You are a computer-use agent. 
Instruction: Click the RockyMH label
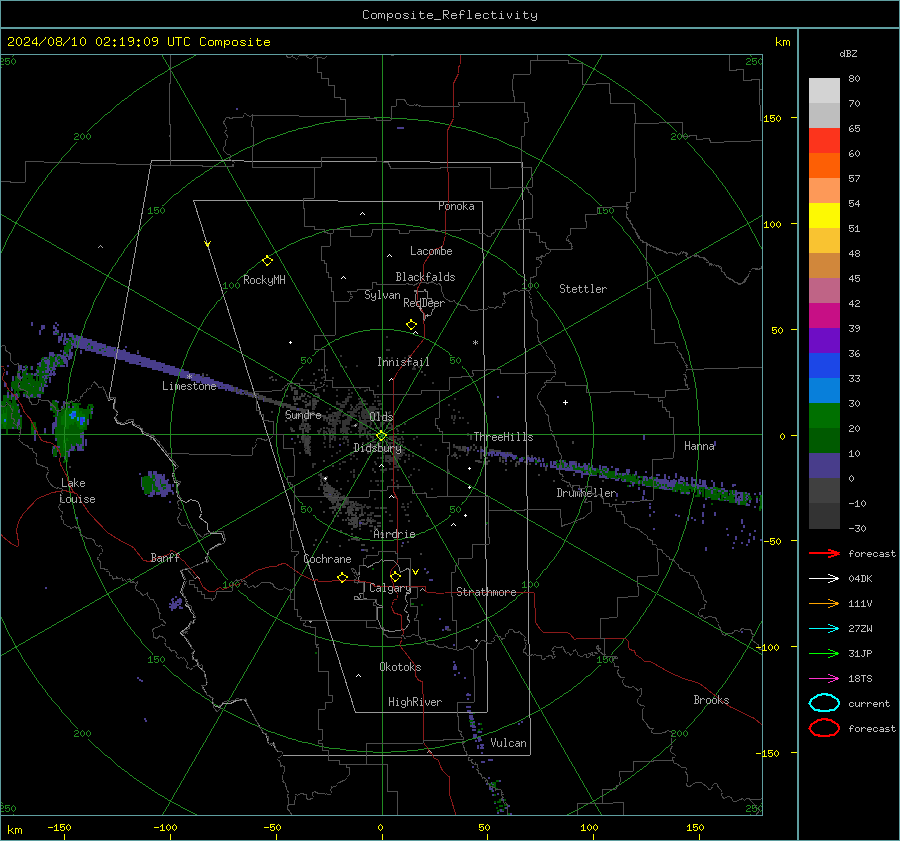click(x=264, y=280)
